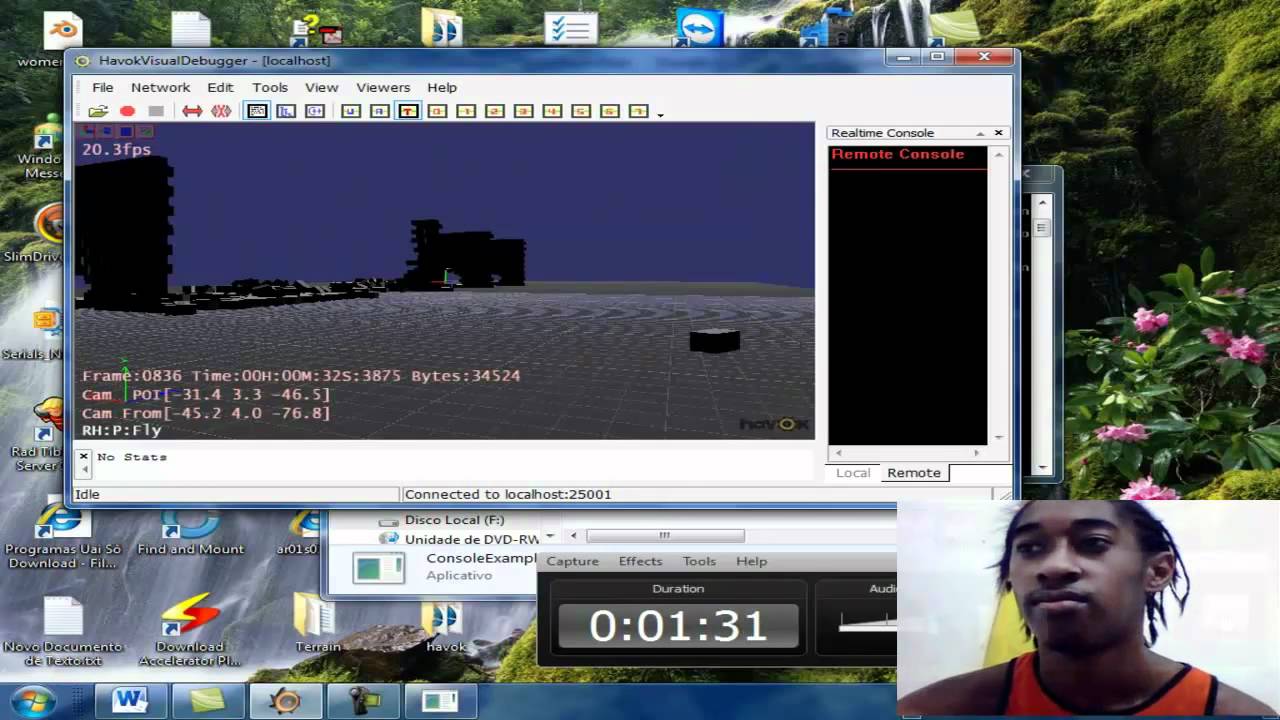Select the first viewport layout toolbar icon
The height and width of the screenshot is (720, 1280).
[257, 111]
